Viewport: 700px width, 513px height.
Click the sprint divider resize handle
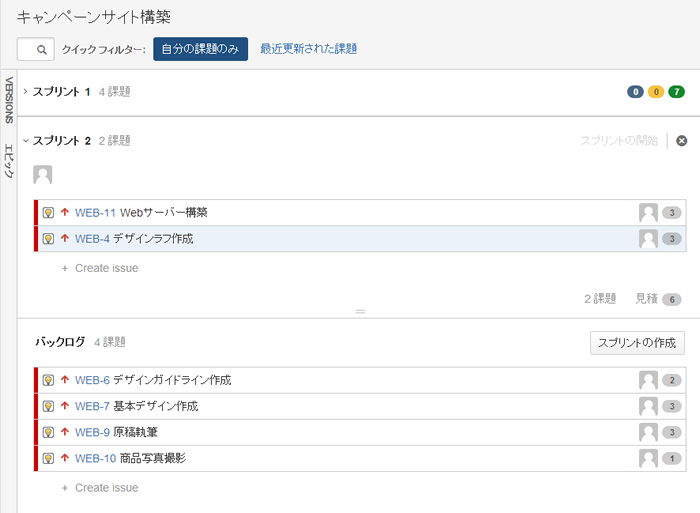(x=360, y=312)
